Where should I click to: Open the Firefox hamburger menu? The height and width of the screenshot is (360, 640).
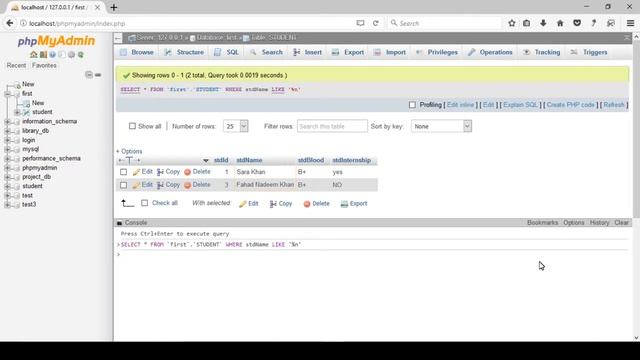(630, 23)
